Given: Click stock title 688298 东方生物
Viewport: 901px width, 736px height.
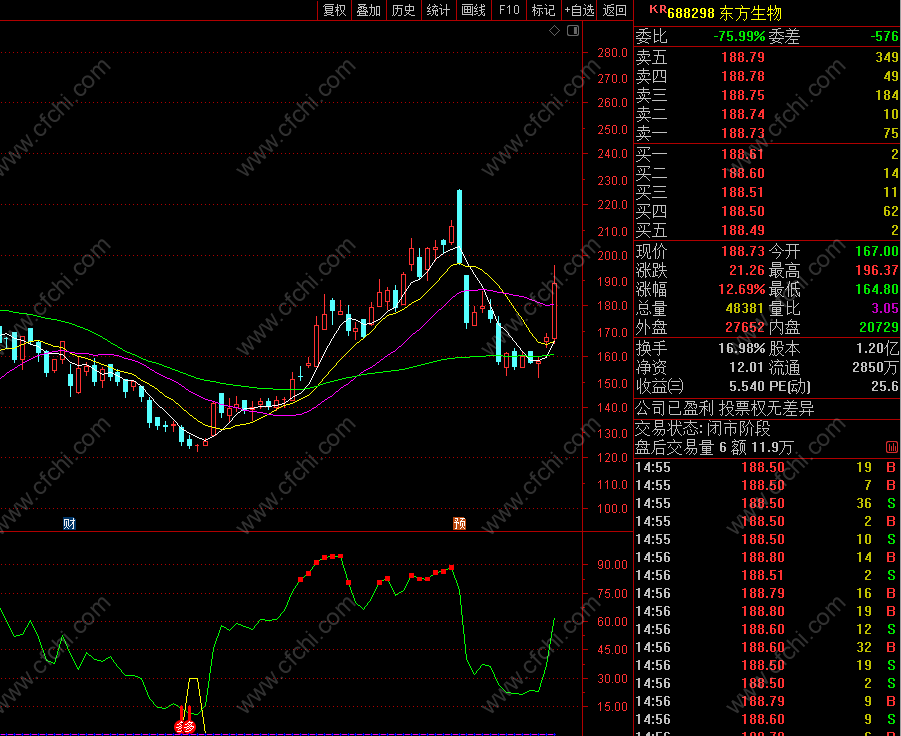Looking at the screenshot, I should point(725,13).
